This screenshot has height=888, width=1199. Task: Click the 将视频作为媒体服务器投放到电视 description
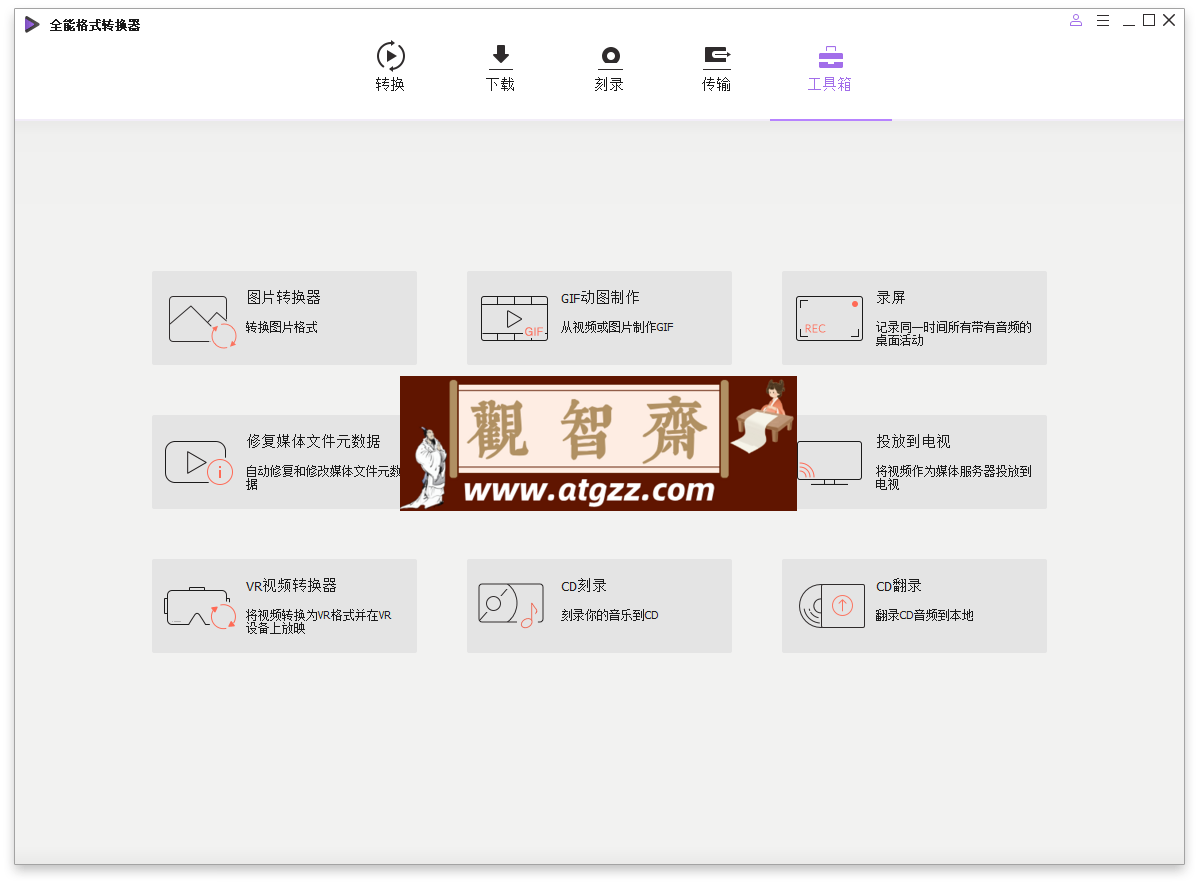tap(954, 477)
